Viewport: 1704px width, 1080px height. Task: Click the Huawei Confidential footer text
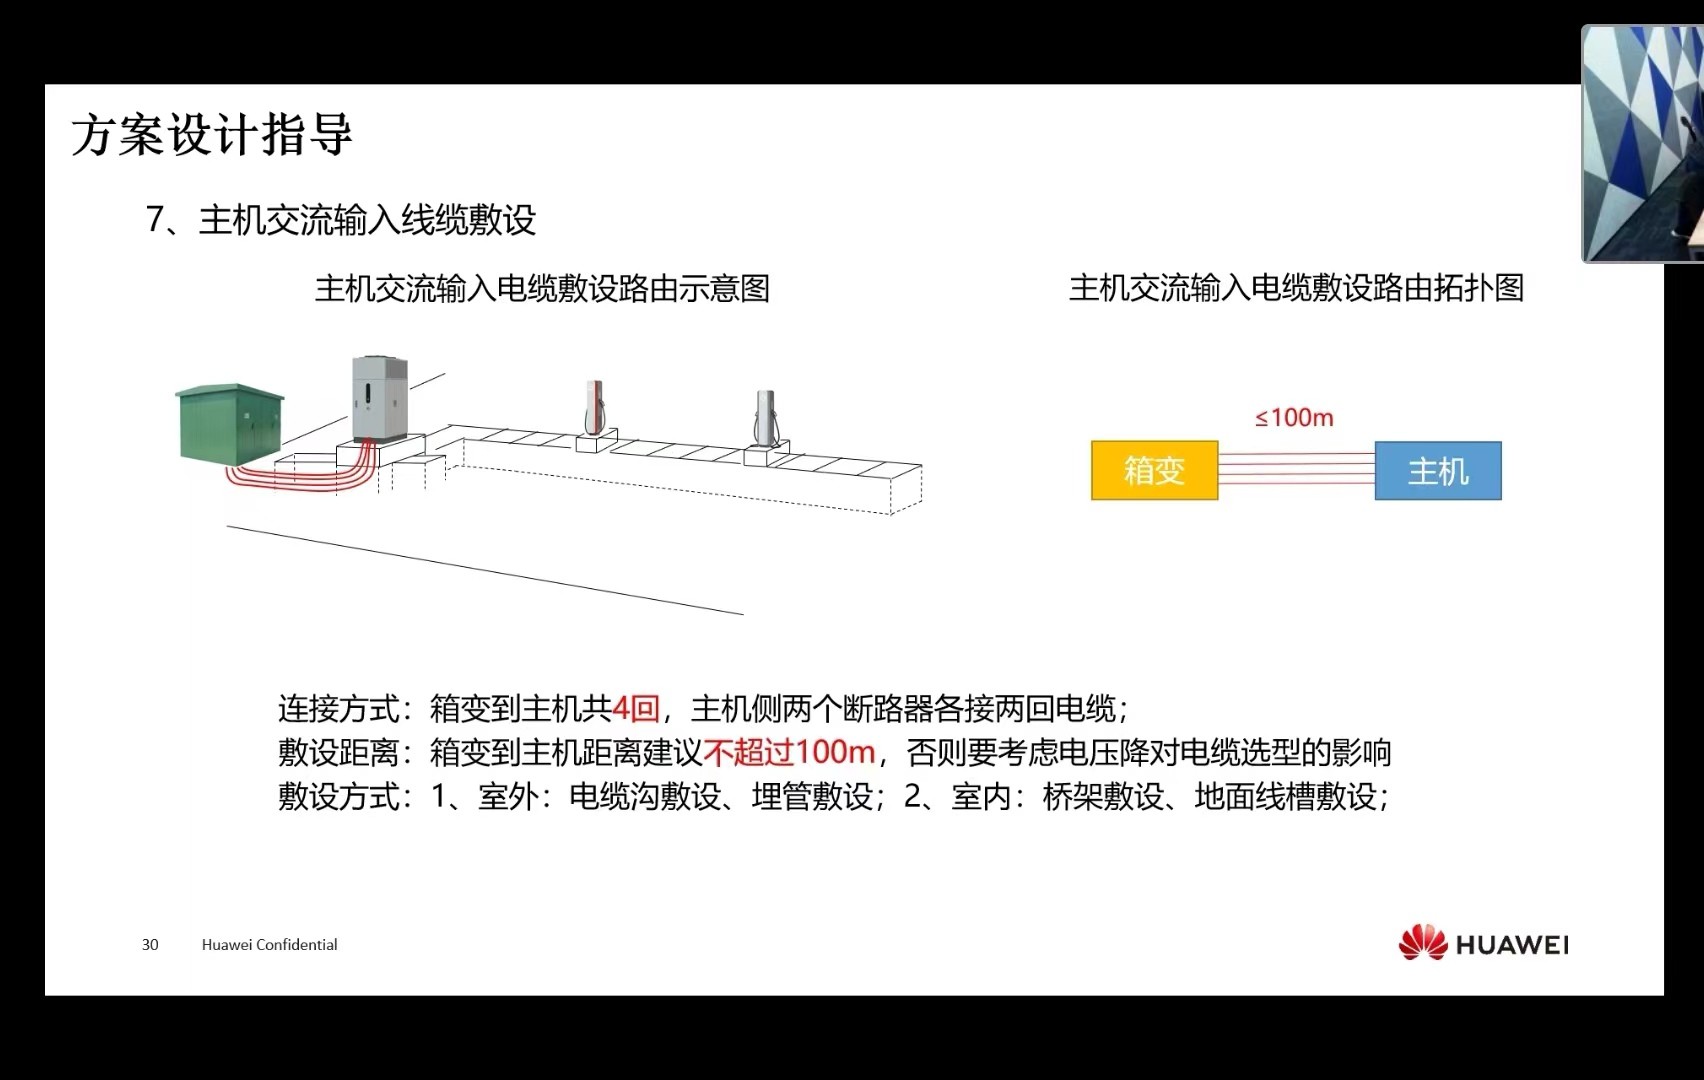tap(269, 945)
